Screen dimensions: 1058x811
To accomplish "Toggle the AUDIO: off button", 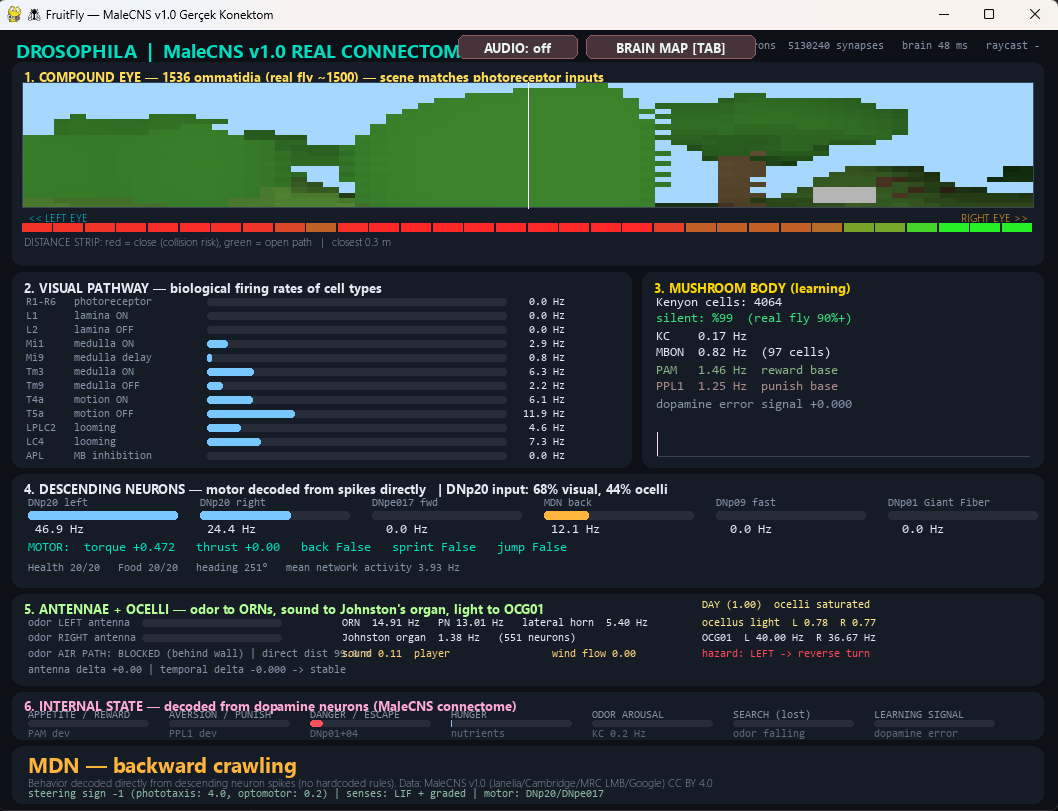I will (518, 48).
